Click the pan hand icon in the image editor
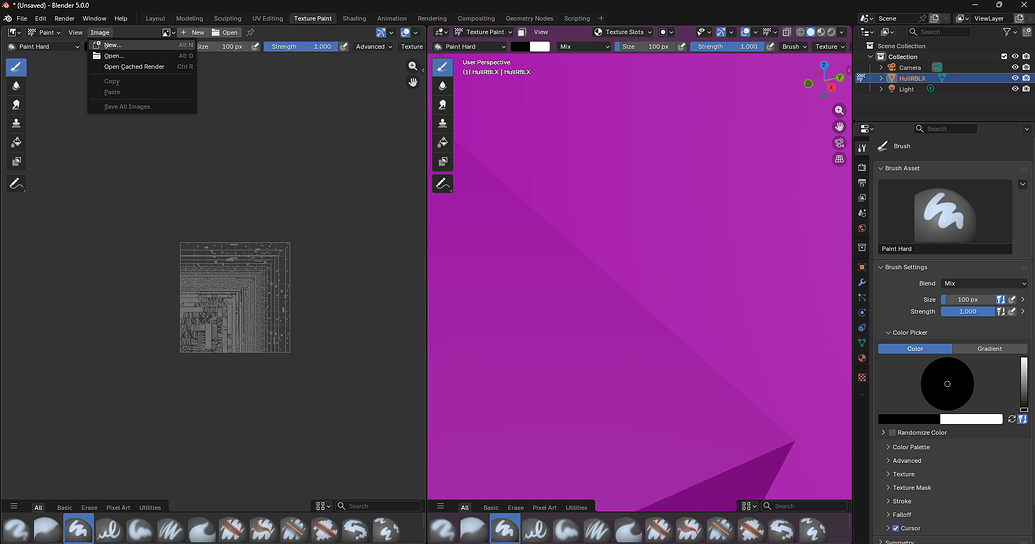This screenshot has height=544, width=1035. [413, 82]
